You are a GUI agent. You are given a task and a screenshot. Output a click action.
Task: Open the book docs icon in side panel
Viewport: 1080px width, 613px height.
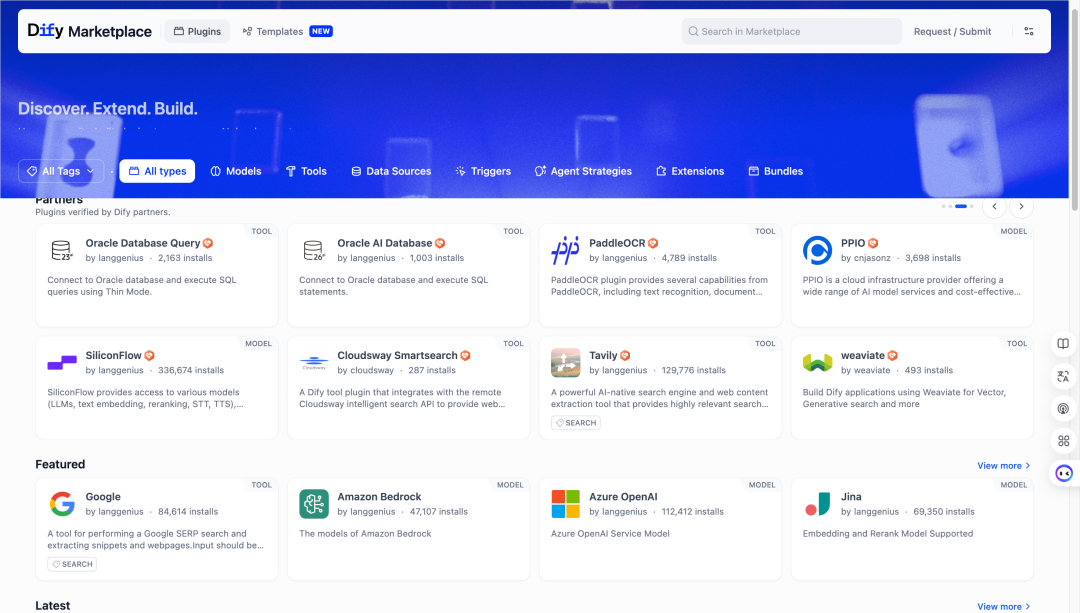(x=1063, y=344)
